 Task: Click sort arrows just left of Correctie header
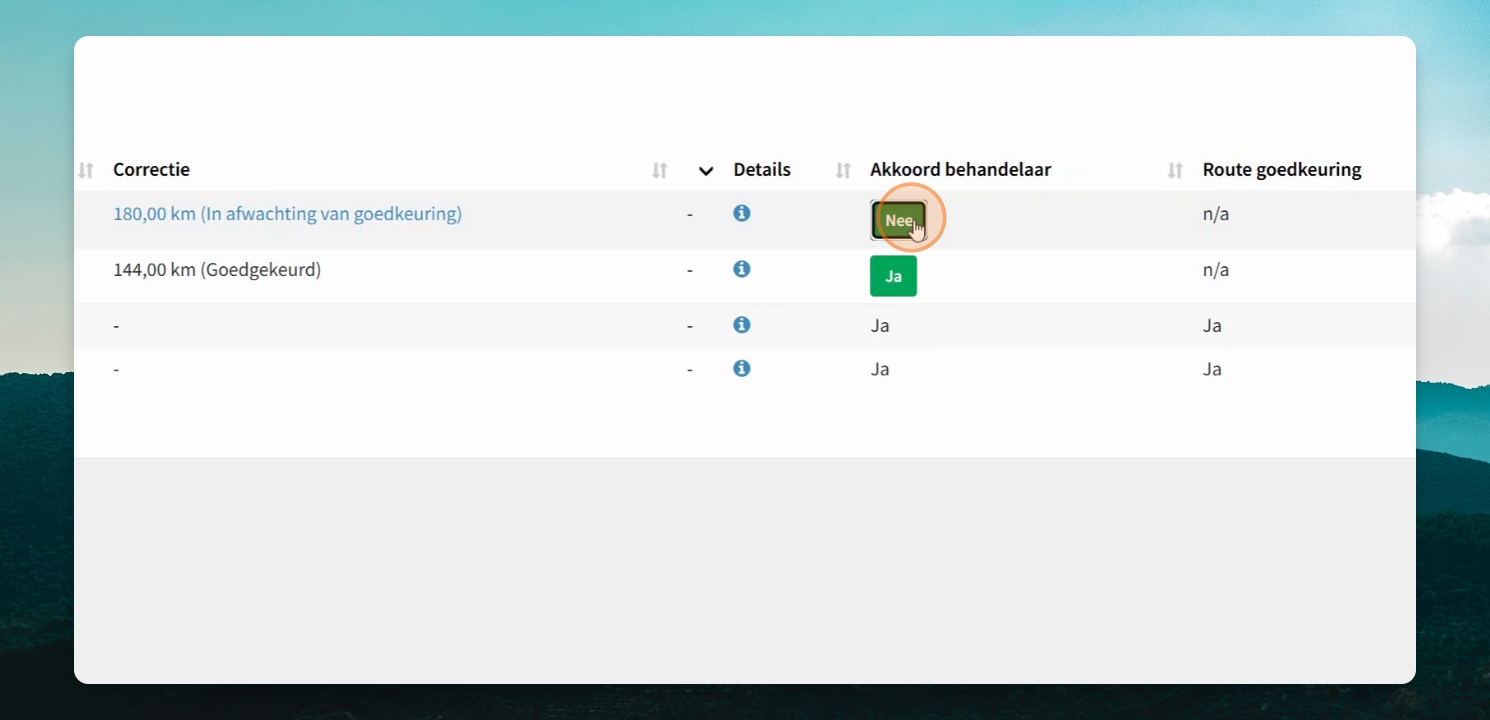click(86, 170)
